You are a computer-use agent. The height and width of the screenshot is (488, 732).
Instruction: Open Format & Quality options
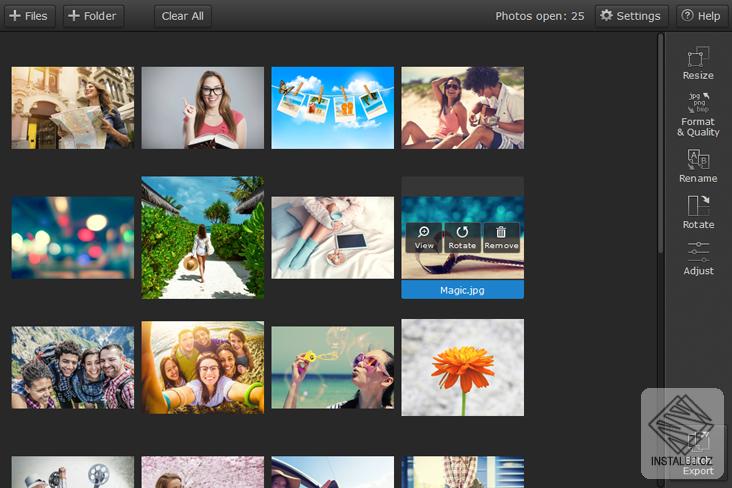(698, 114)
